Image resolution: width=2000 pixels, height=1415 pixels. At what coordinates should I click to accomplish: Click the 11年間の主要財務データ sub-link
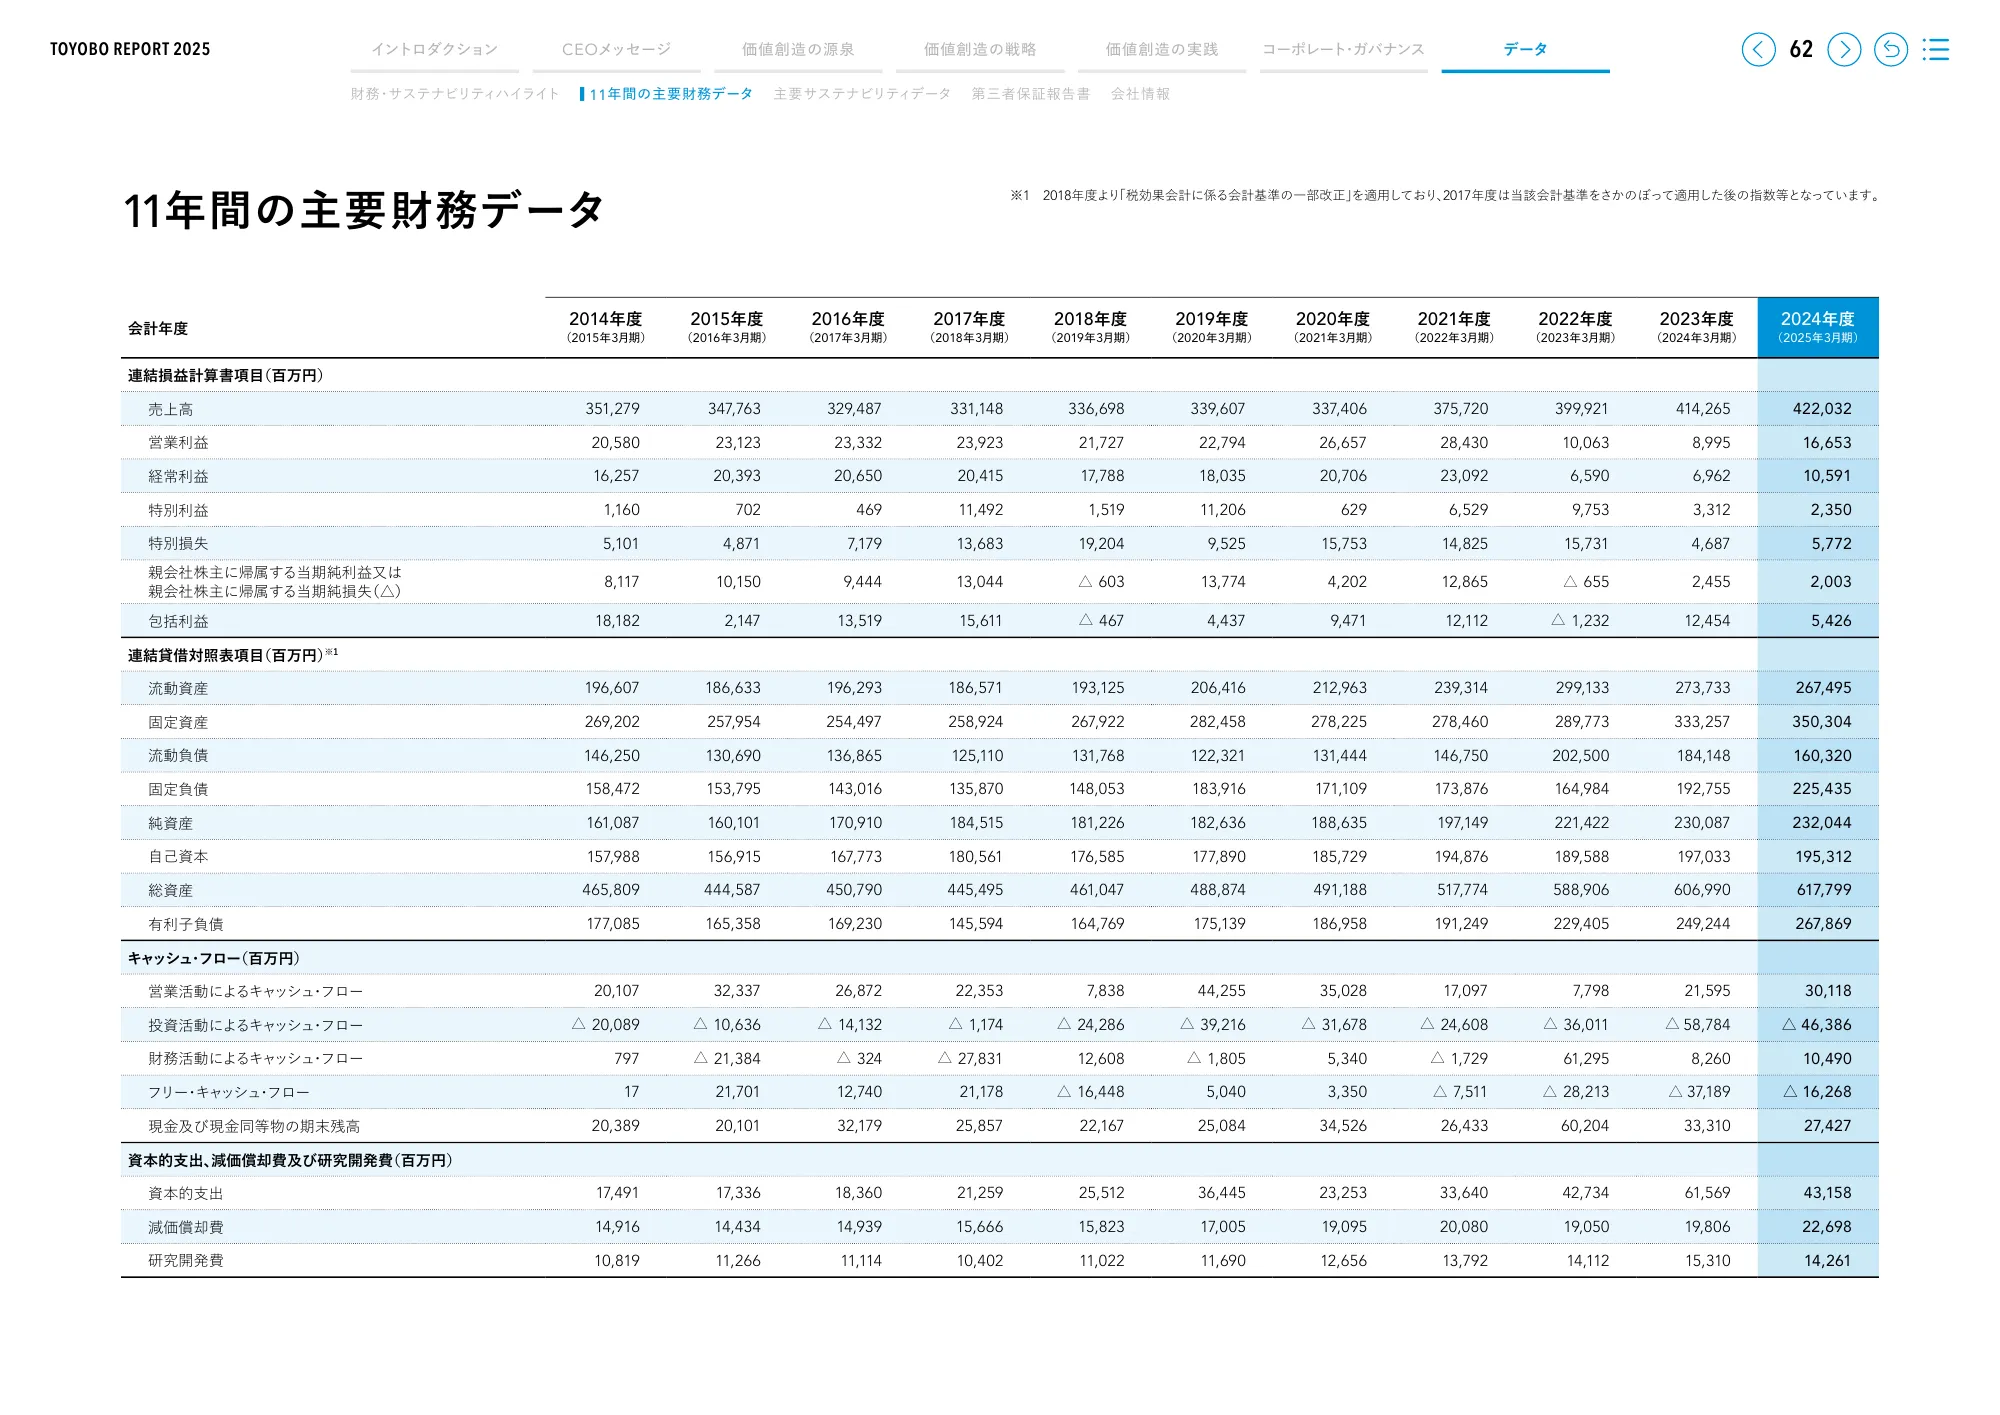[x=670, y=94]
